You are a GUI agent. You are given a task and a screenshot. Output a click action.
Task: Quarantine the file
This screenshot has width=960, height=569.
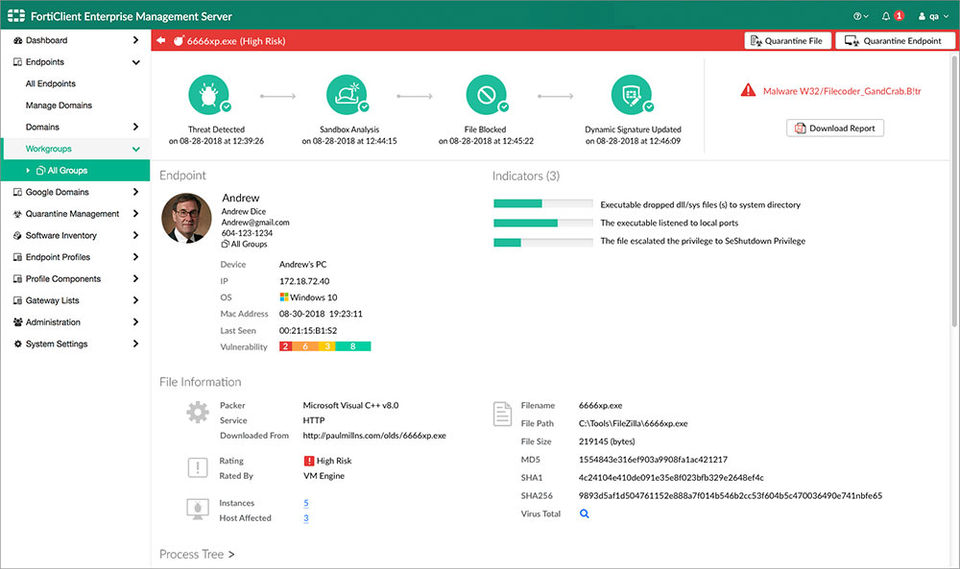(788, 41)
